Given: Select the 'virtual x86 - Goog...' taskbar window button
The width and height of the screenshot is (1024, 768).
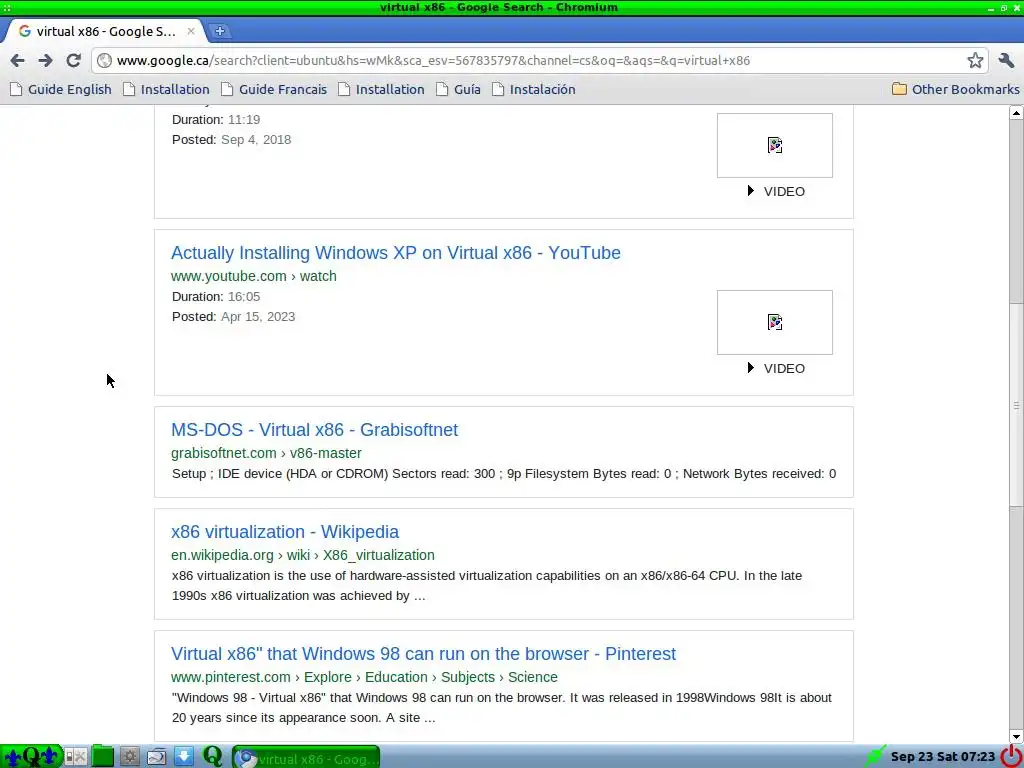Looking at the screenshot, I should click(306, 758).
